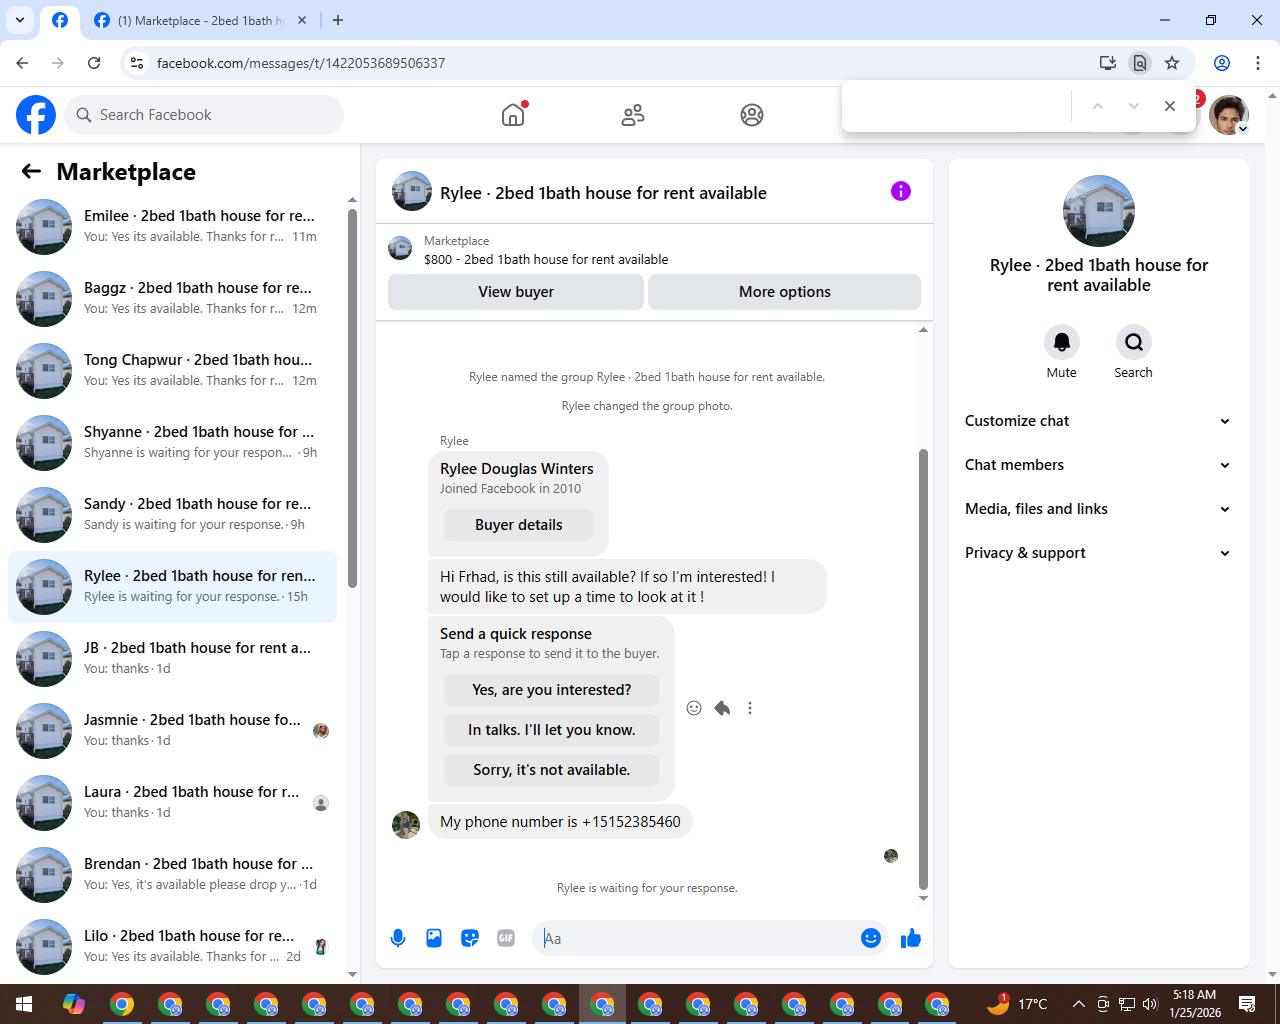Open the GIF picker icon
This screenshot has width=1280, height=1024.
506,938
